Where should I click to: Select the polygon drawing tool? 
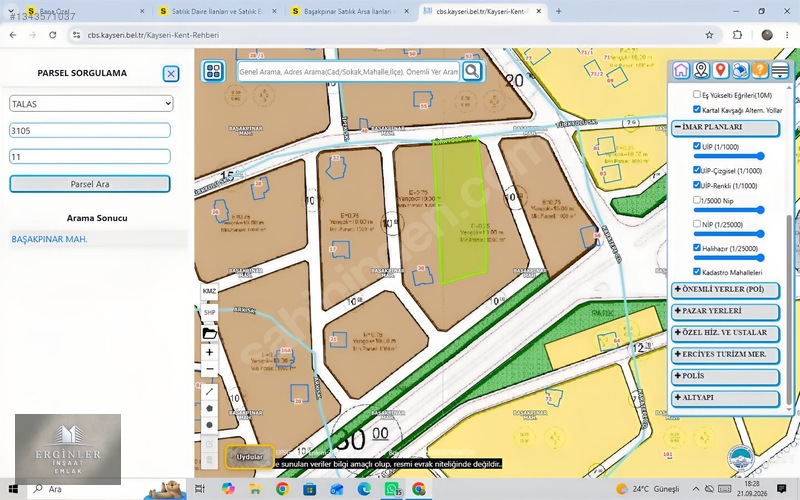tap(209, 408)
